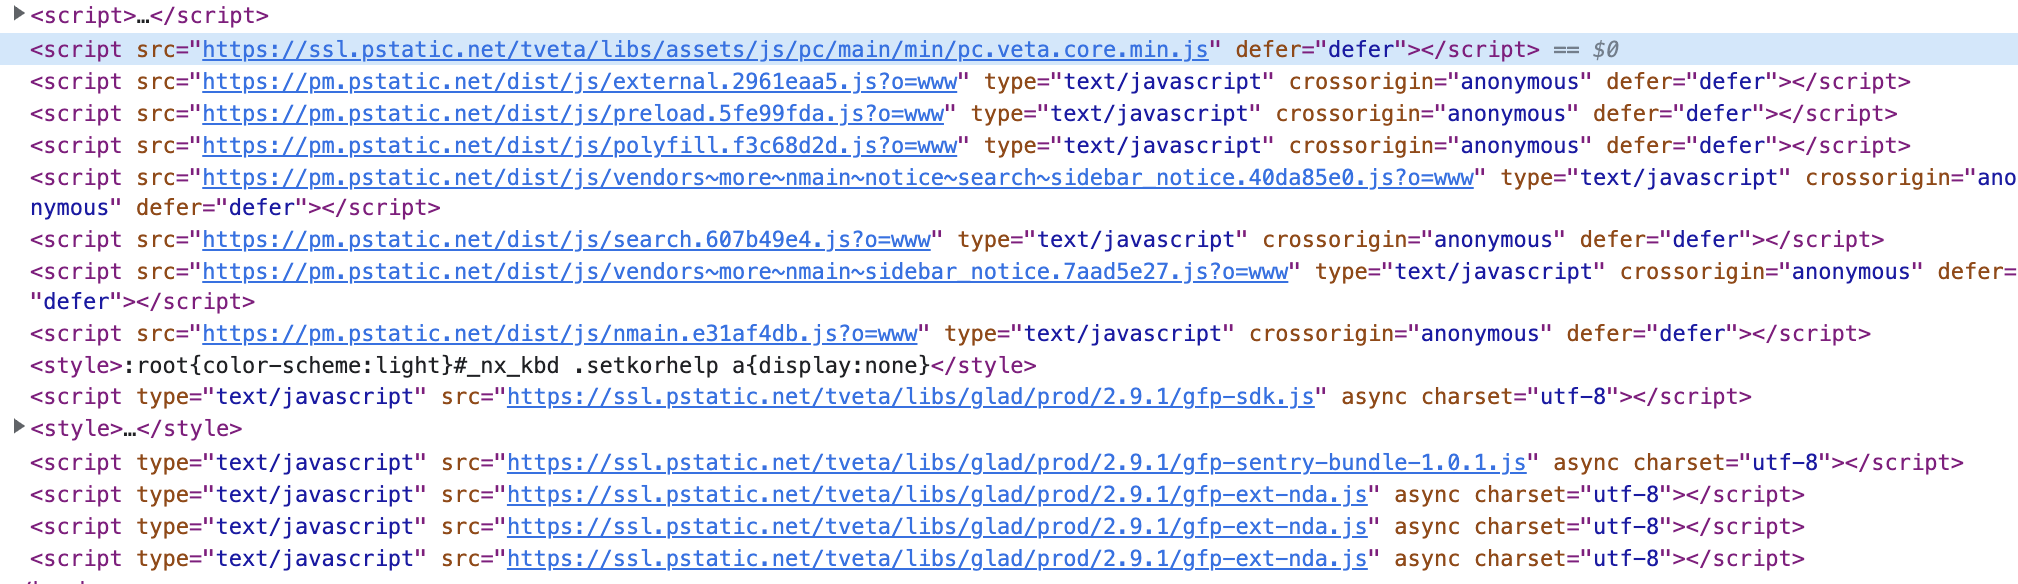Viewport: 2018px width, 584px height.
Task: Select type="text/javascript" in the search.607b49e4 row
Action: click(1103, 240)
